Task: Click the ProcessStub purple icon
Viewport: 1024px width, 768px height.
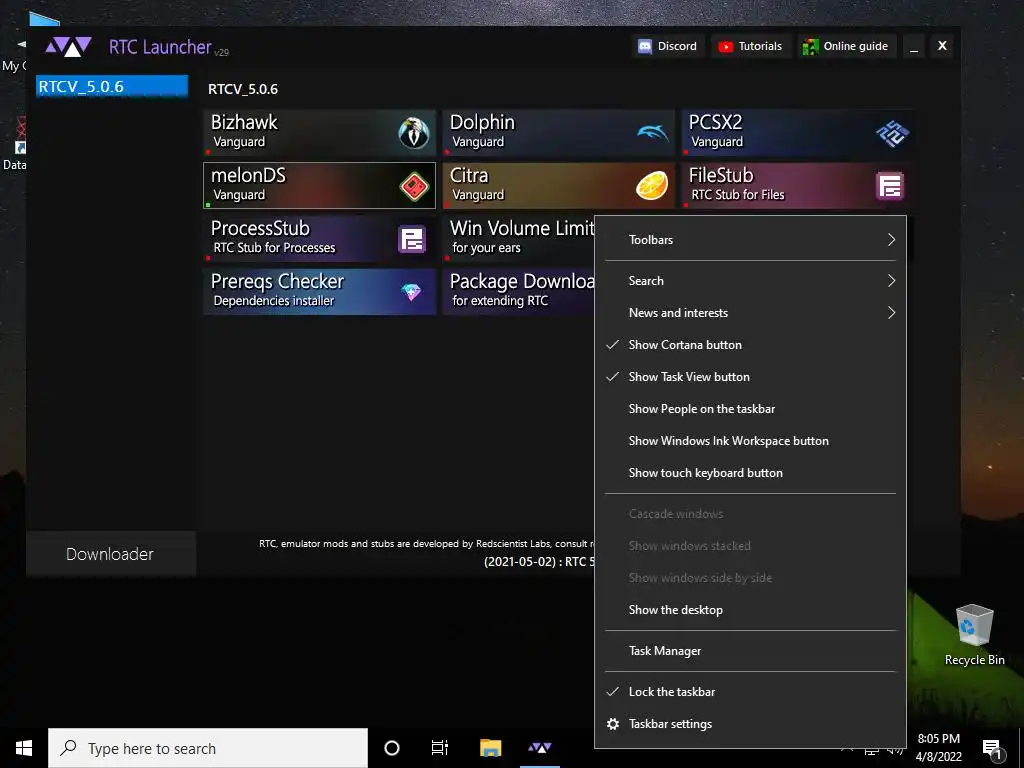Action: [x=412, y=239]
